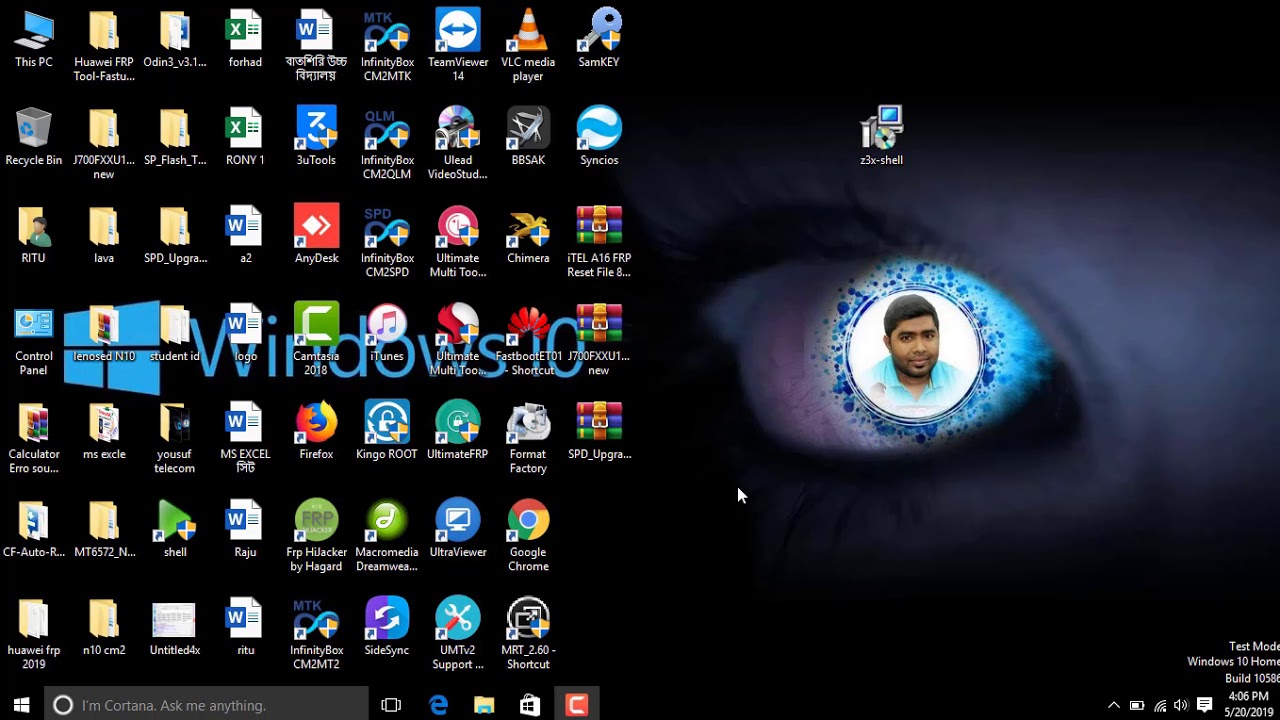Open InfinityBox CM2SPD shortcut
Screen dimensions: 1280x720
pos(387,242)
